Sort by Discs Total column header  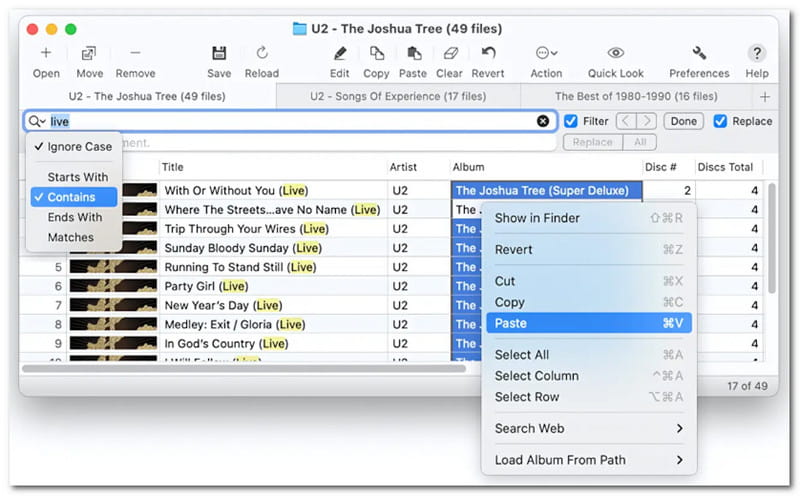(x=729, y=167)
